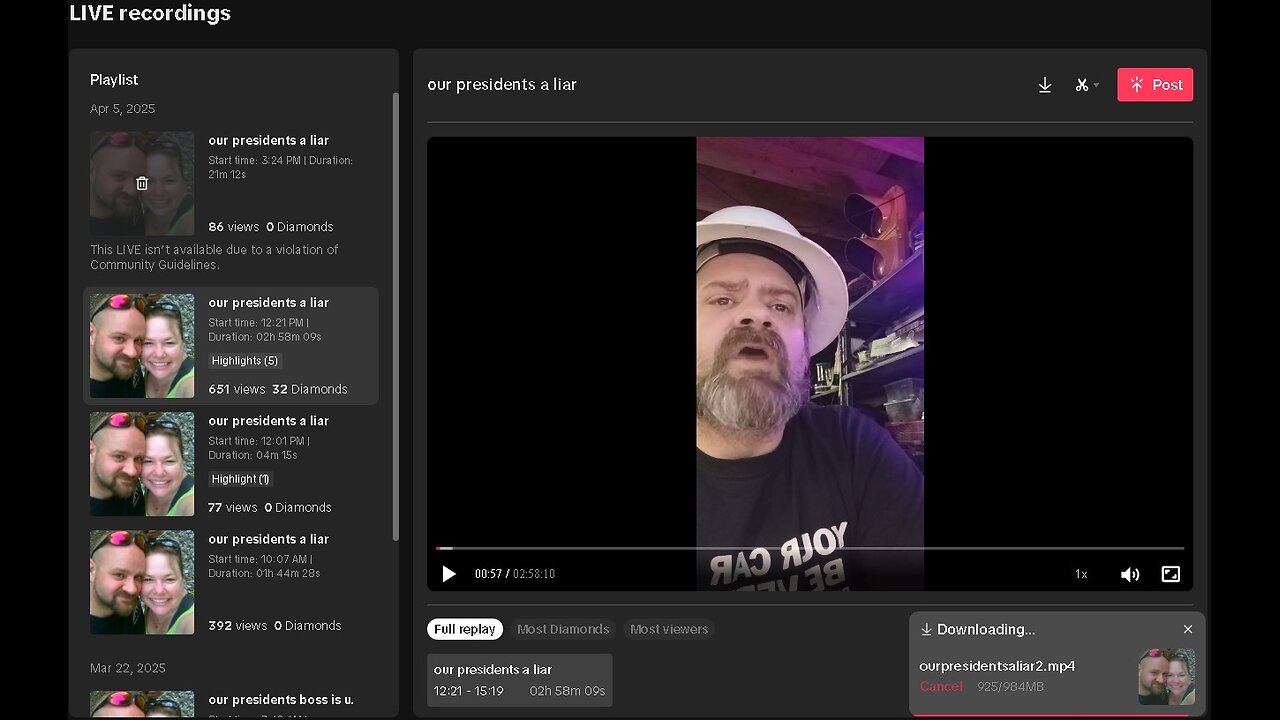Click the download popup thumbnail image

click(x=1166, y=676)
